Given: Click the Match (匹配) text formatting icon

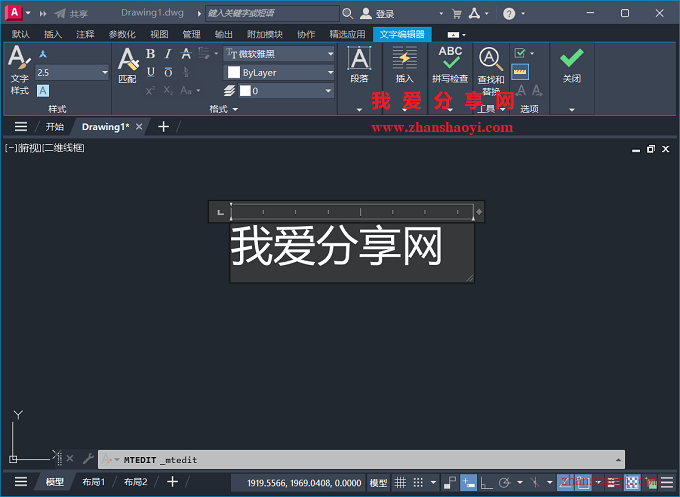Looking at the screenshot, I should (127, 64).
